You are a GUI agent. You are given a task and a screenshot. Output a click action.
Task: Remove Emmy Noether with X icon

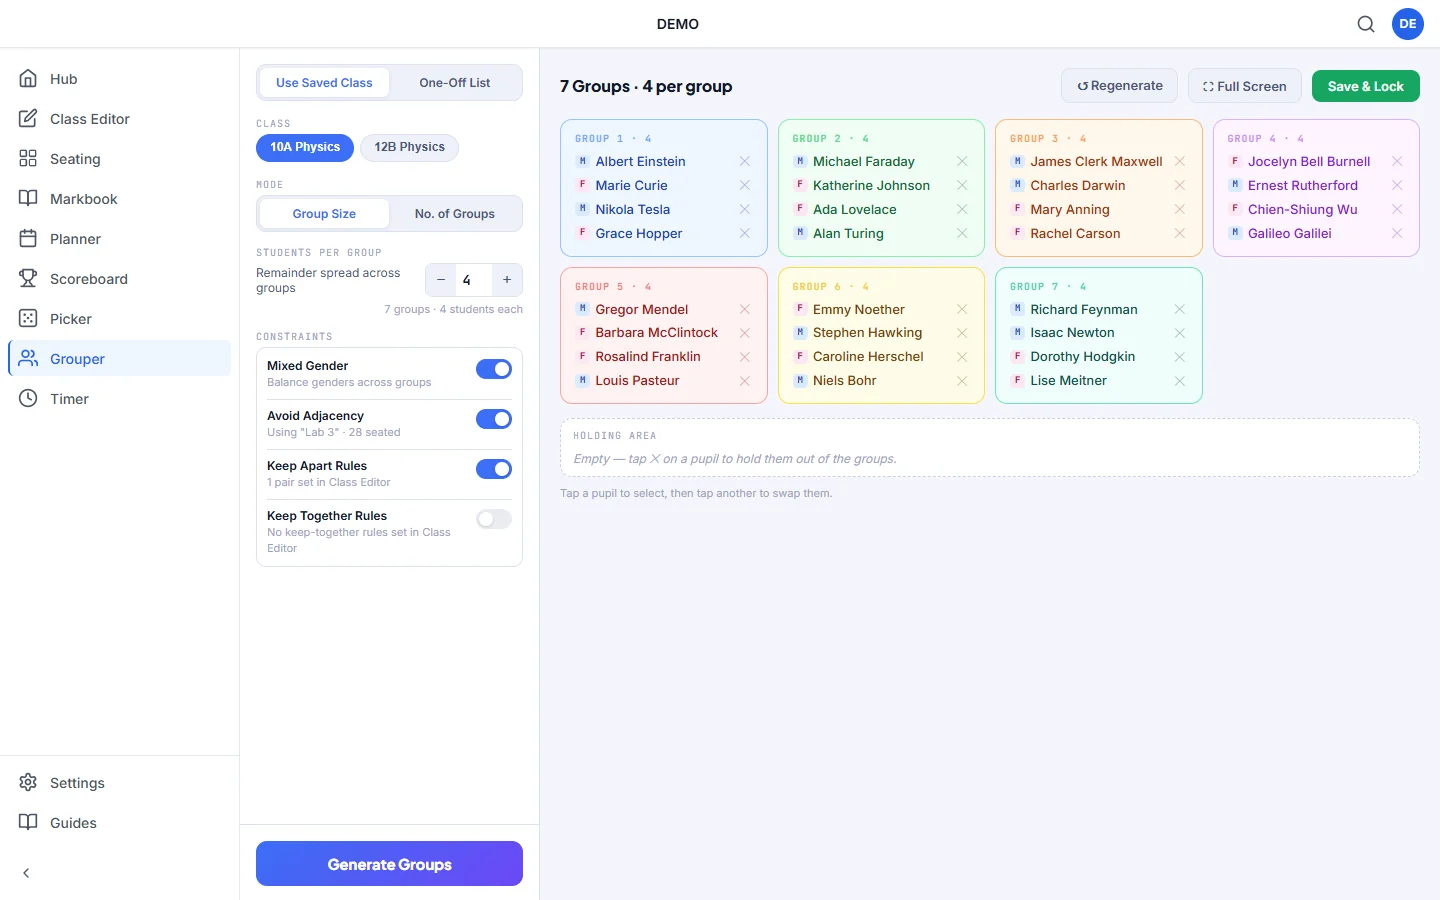962,309
